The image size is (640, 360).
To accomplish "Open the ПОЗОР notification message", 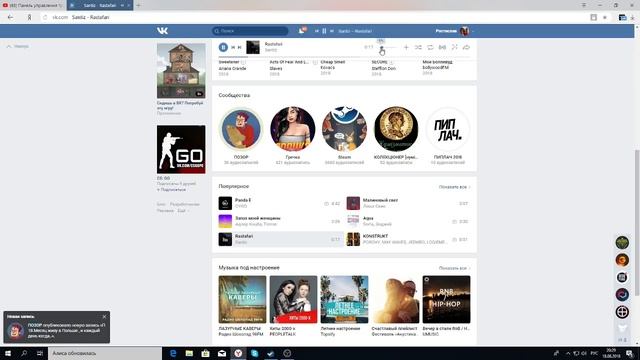I will pyautogui.click(x=67, y=330).
